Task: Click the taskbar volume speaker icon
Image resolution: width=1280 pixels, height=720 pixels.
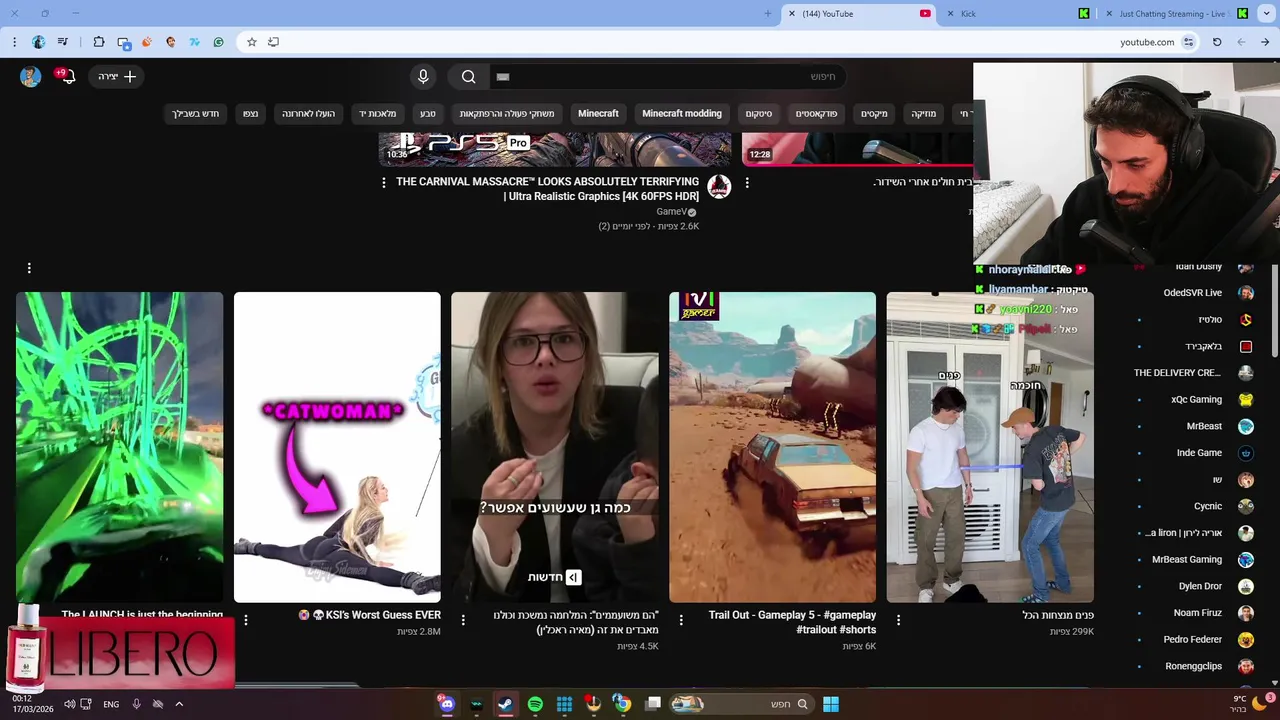Action: pos(70,704)
